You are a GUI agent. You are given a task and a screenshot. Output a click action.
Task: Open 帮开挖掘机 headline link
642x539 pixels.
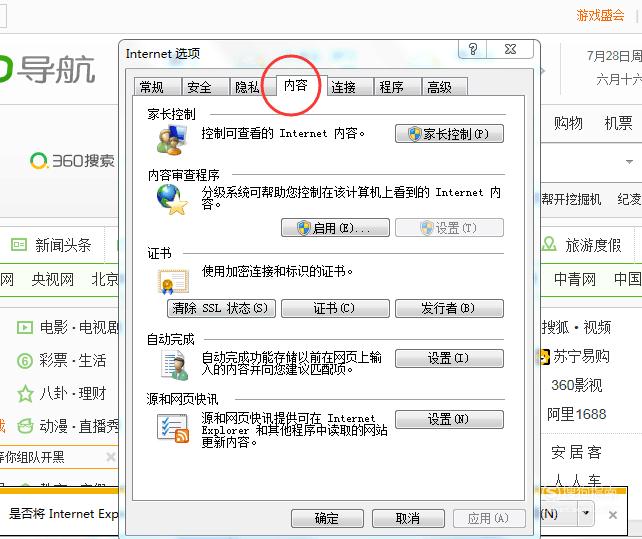(571, 199)
